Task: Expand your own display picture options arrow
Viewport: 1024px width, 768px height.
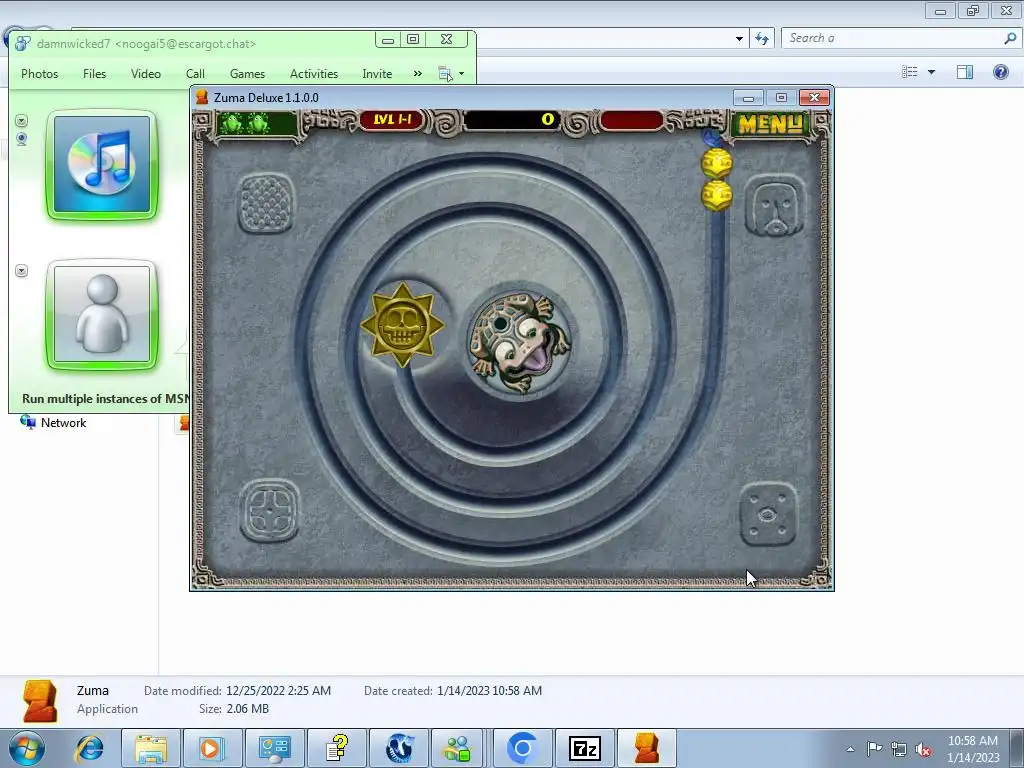Action: click(22, 270)
